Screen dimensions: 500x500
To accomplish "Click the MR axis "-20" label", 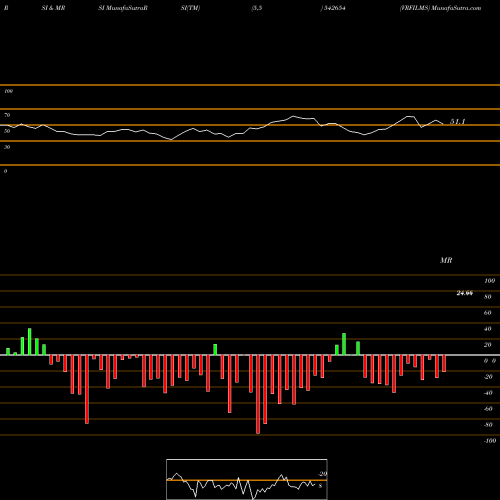I will 488,377.
